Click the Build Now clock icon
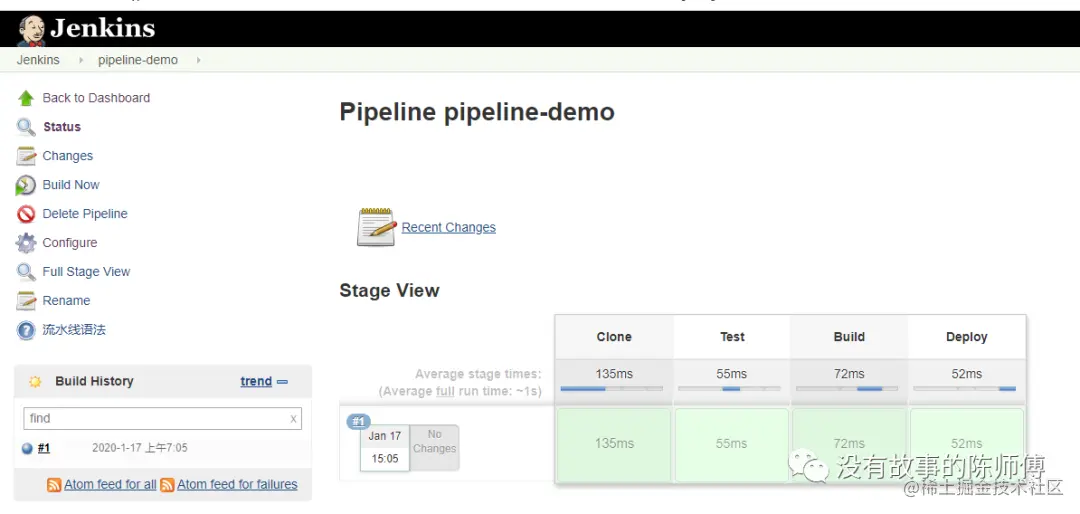Viewport: 1080px width, 514px height. point(25,185)
